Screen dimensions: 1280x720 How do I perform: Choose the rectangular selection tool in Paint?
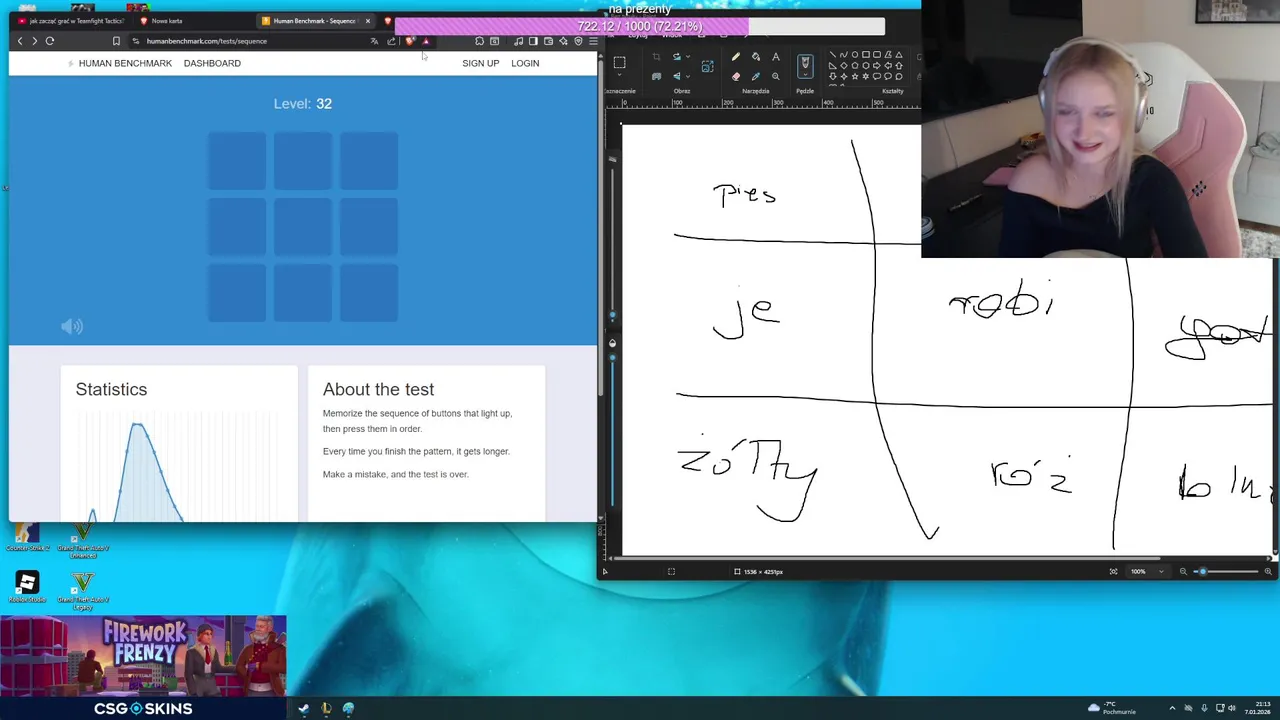click(x=619, y=62)
